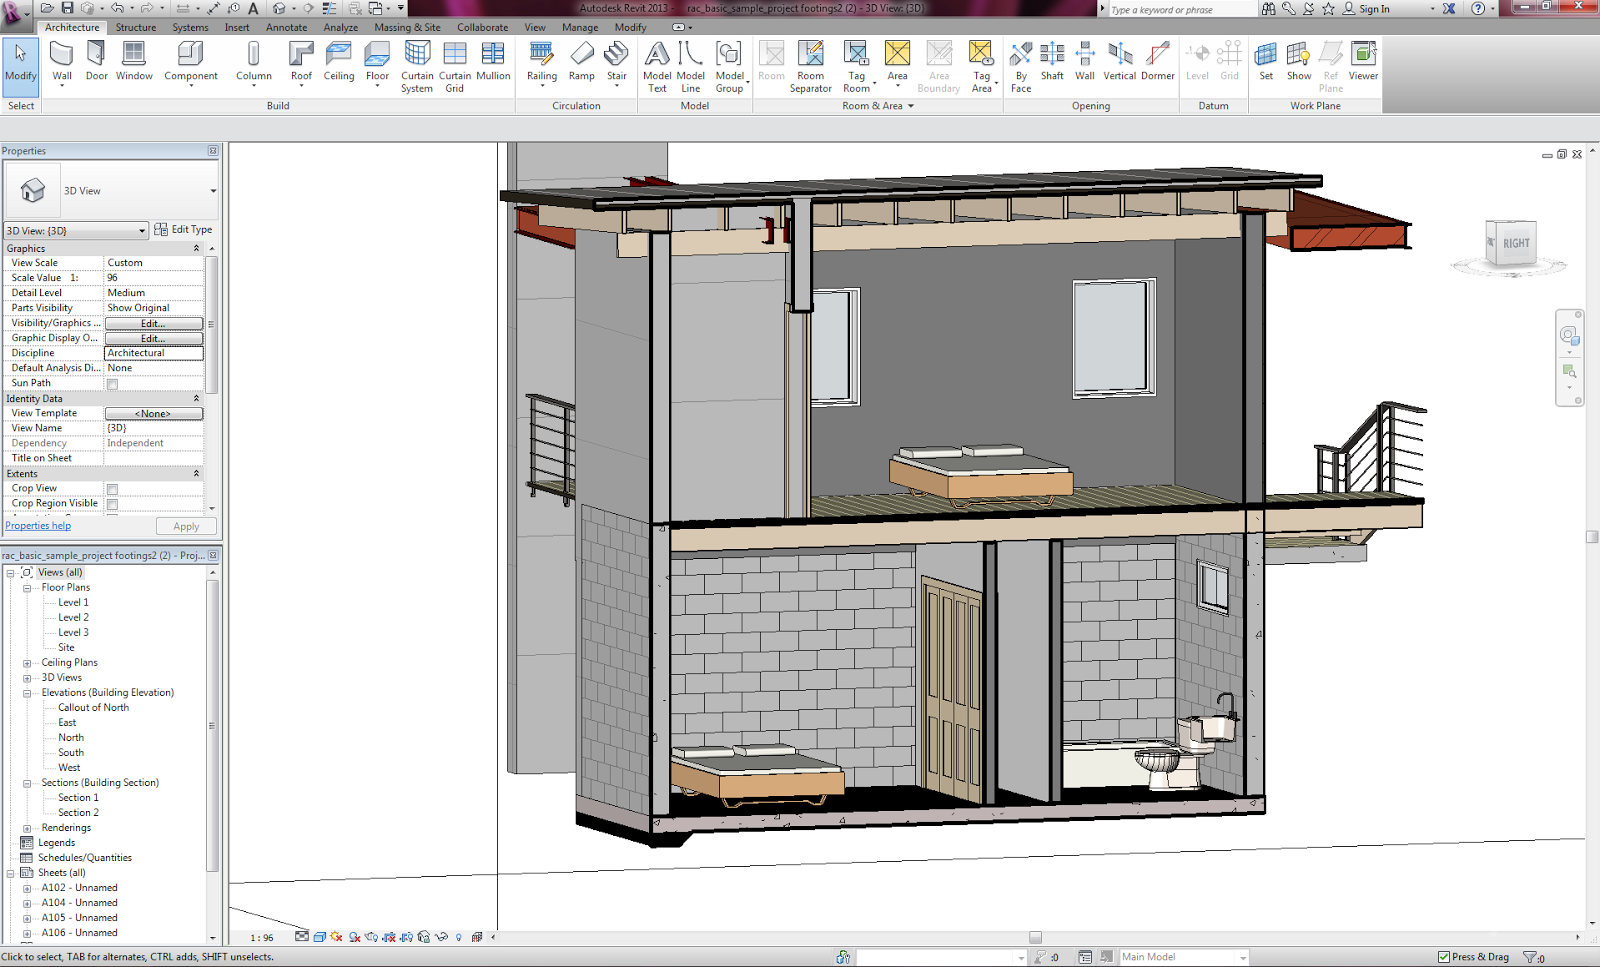Select the Wall tool in Build panel

click(x=62, y=60)
